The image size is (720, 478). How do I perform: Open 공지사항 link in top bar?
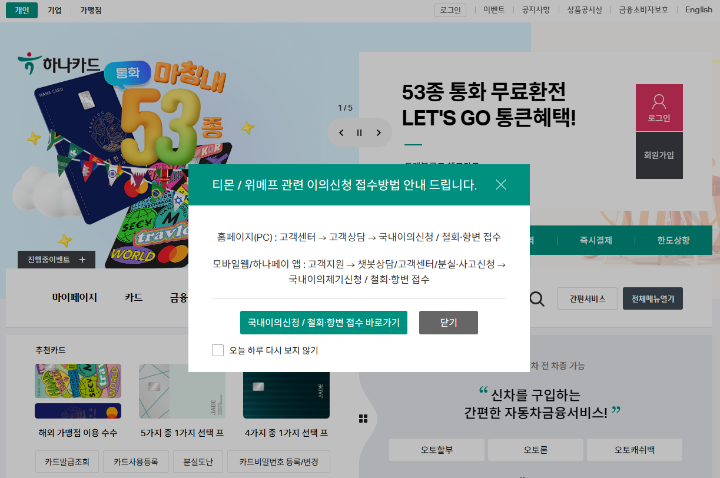point(535,10)
